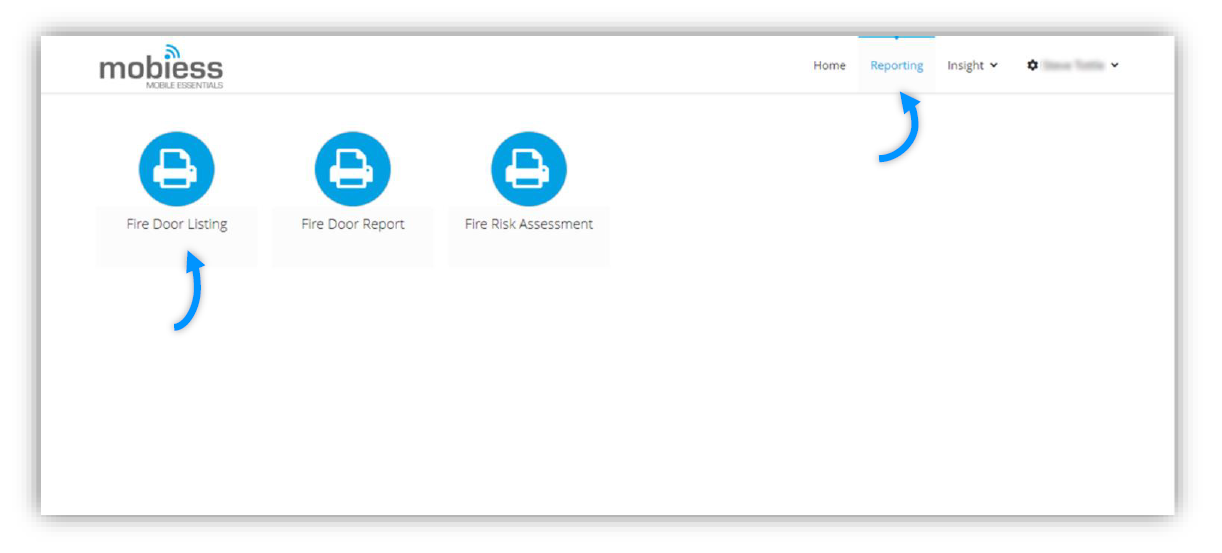
Task: Expand the Insight dropdown chevron
Action: pyautogui.click(x=993, y=66)
